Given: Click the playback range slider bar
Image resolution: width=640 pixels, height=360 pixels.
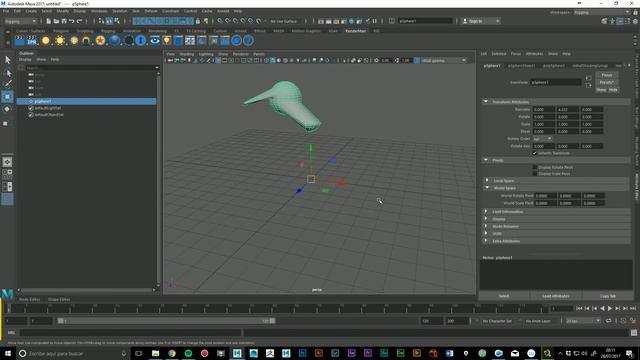Looking at the screenshot, I should click(167, 321).
